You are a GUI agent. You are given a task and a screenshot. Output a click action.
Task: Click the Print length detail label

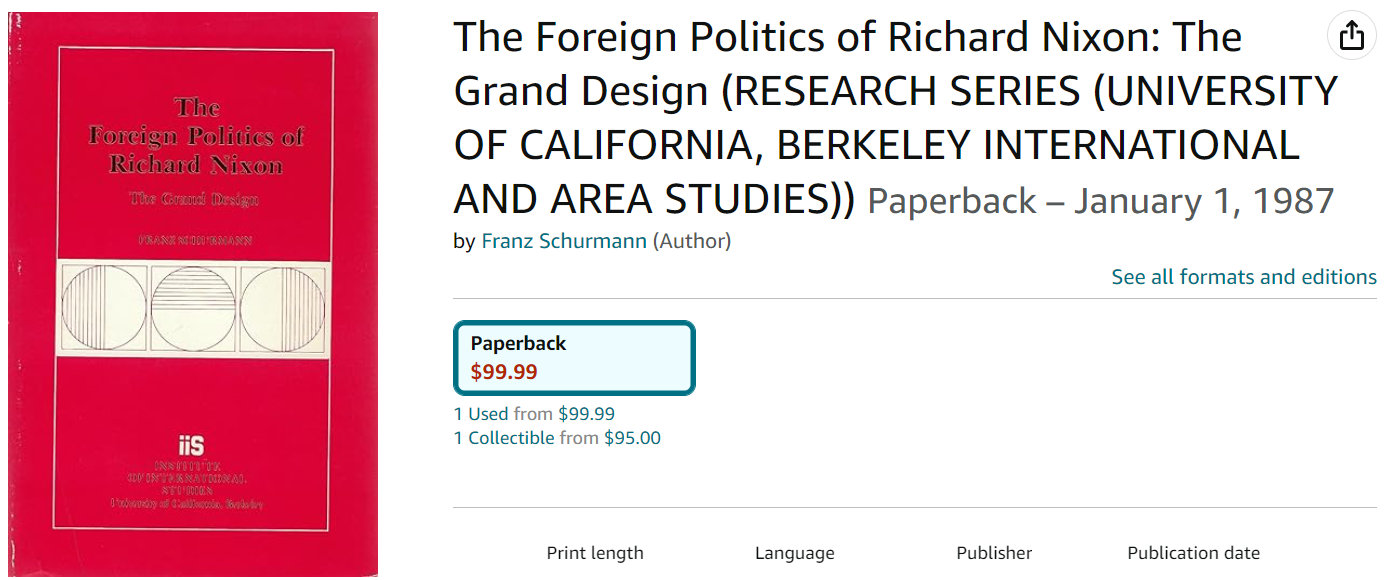(595, 553)
